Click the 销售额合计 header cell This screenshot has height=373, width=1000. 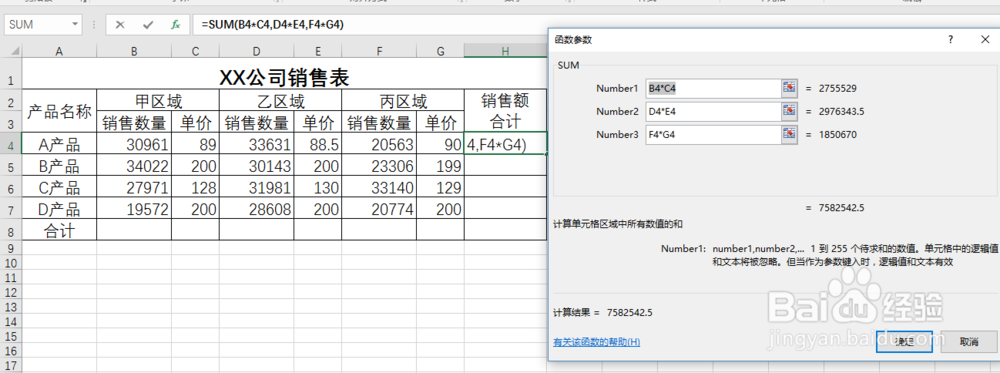click(505, 111)
